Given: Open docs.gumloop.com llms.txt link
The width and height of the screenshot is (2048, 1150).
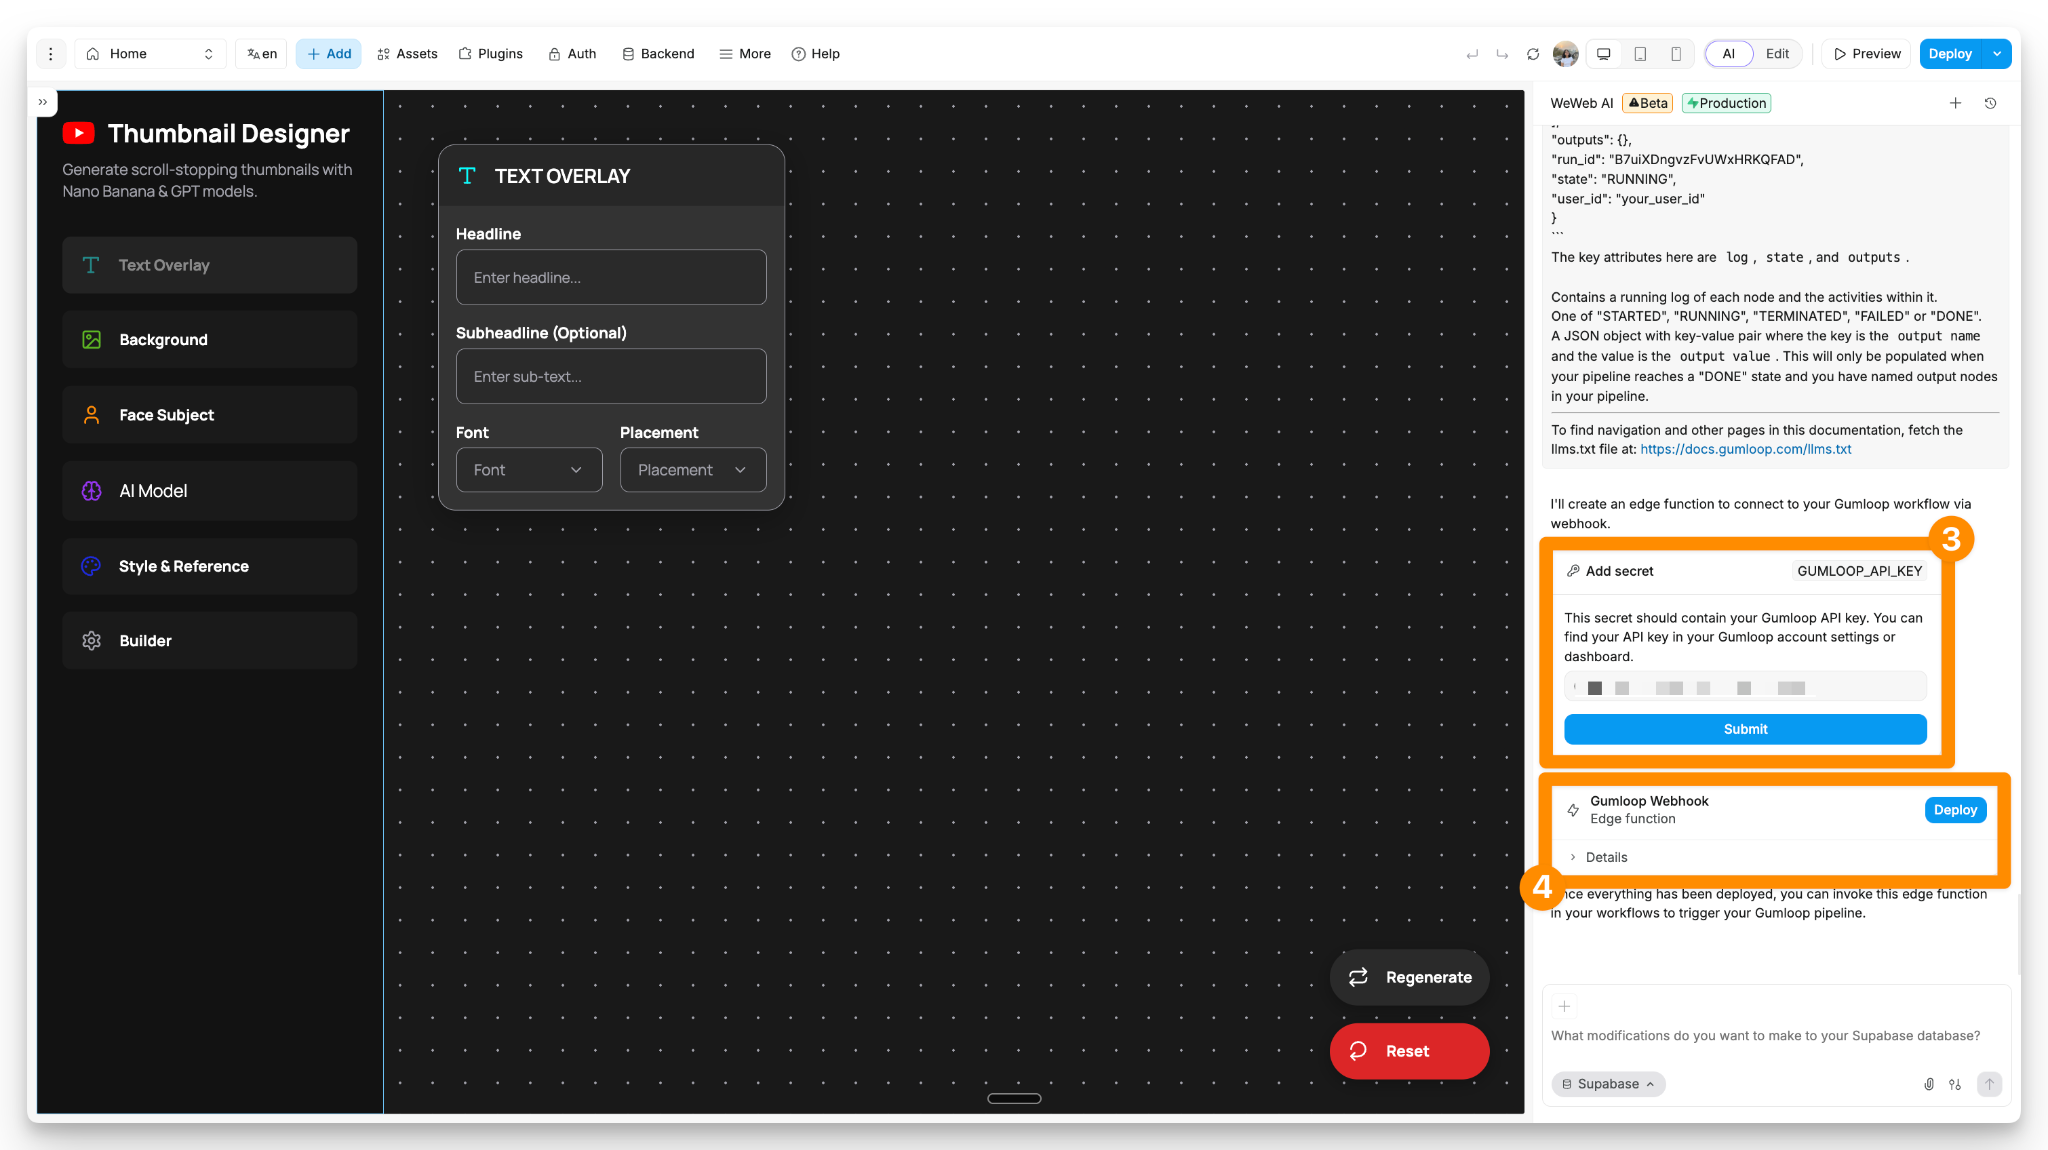Looking at the screenshot, I should point(1745,449).
